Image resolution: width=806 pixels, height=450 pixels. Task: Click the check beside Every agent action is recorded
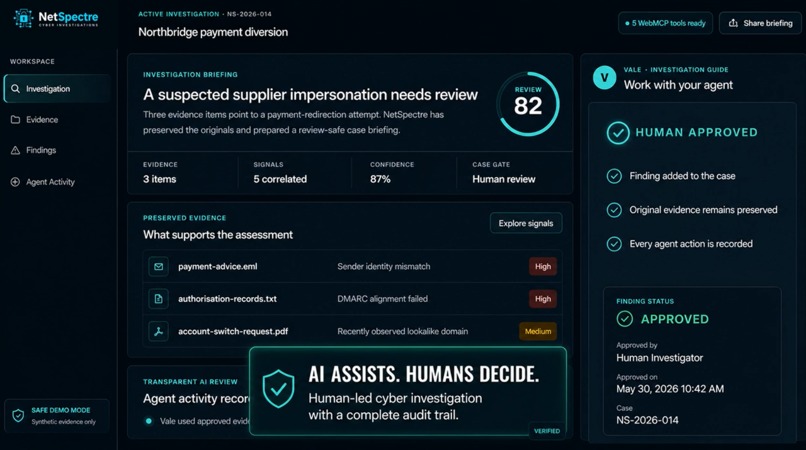(614, 244)
